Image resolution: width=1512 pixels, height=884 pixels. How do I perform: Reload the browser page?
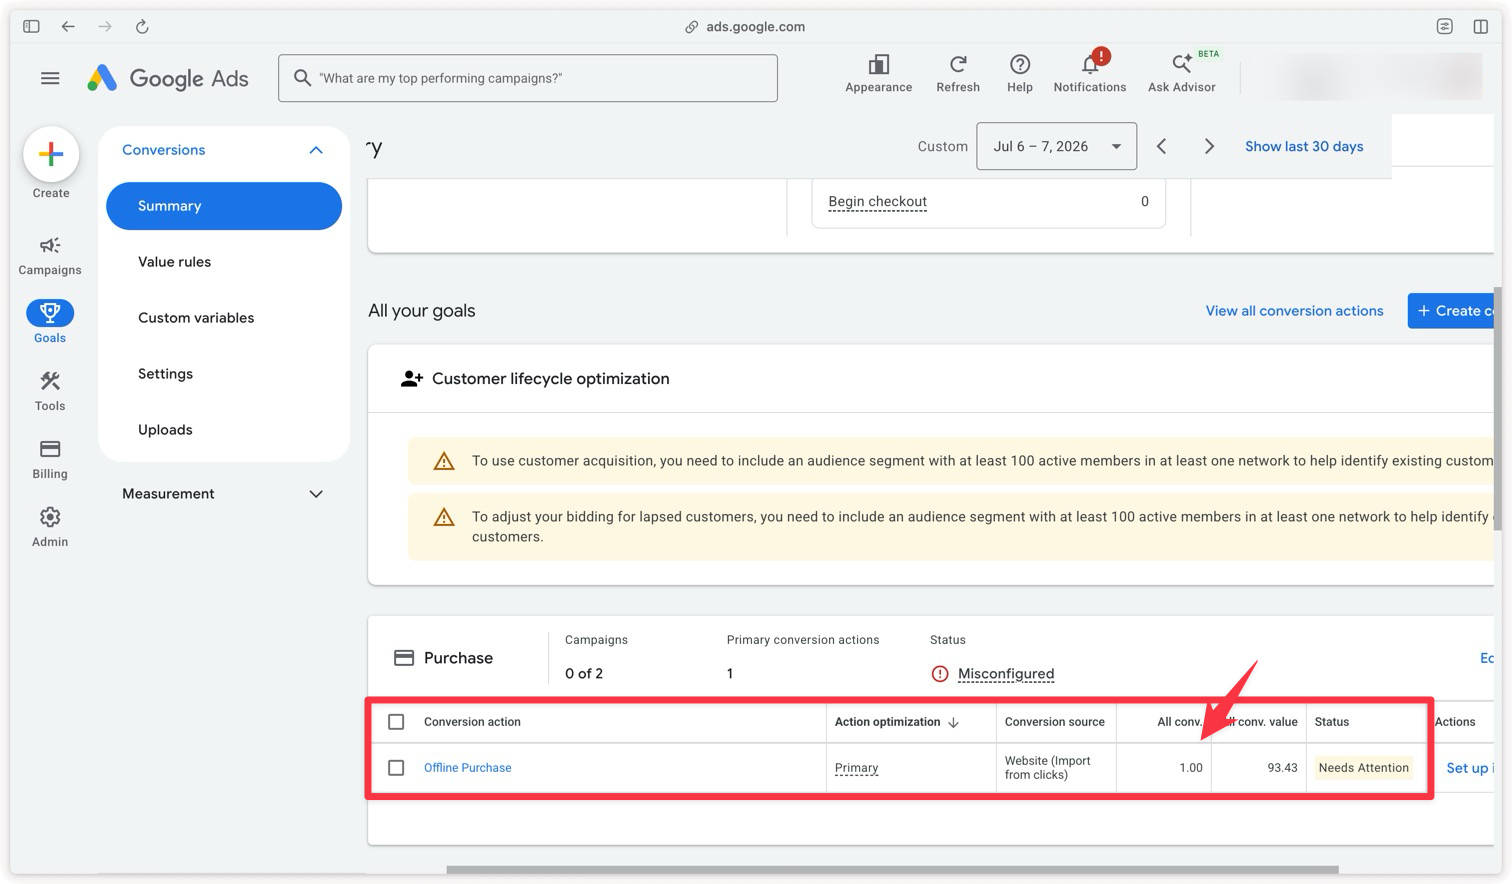coord(142,27)
